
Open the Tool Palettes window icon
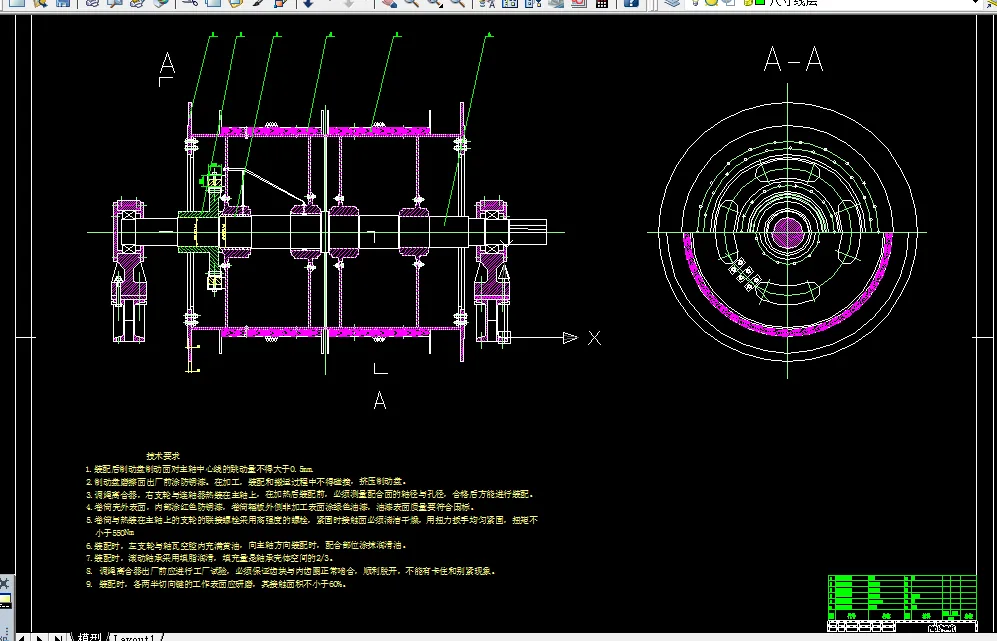533,3
